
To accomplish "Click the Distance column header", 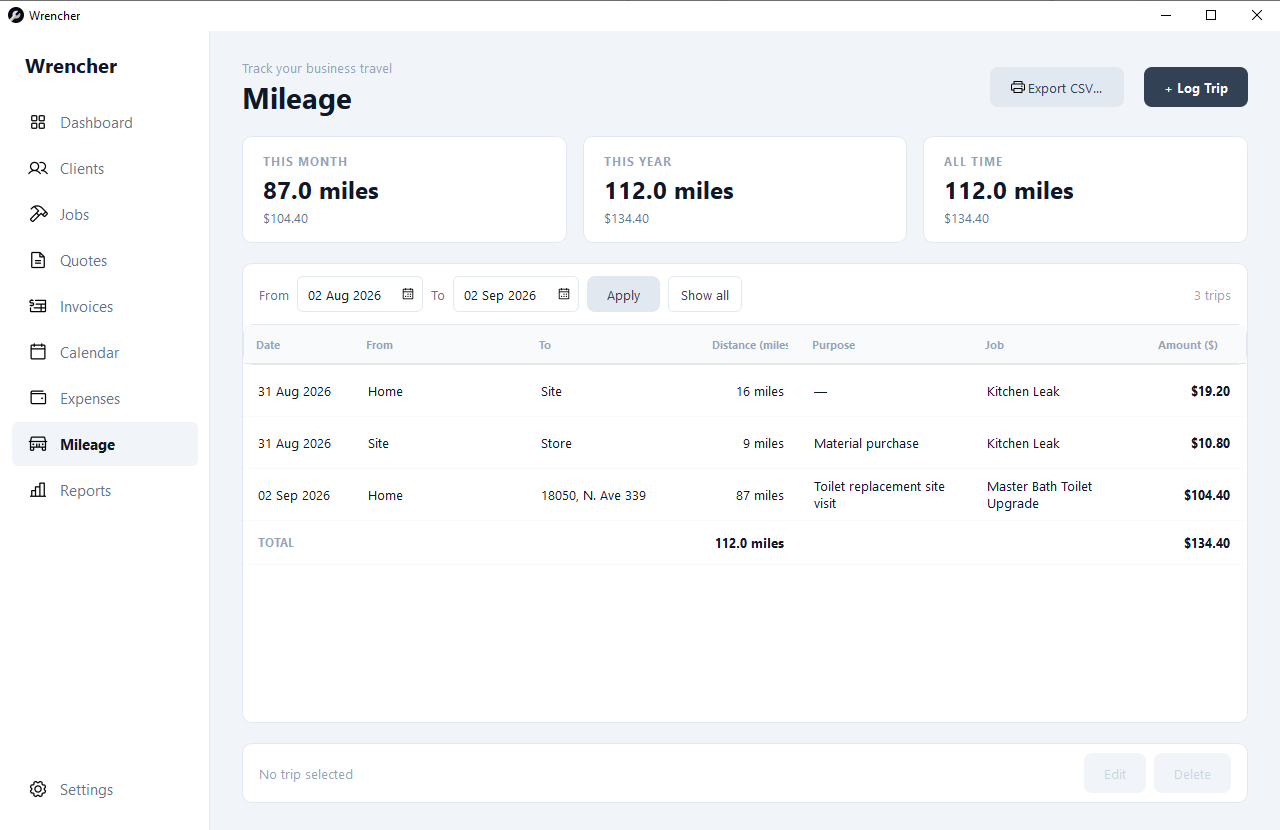I will 750,345.
